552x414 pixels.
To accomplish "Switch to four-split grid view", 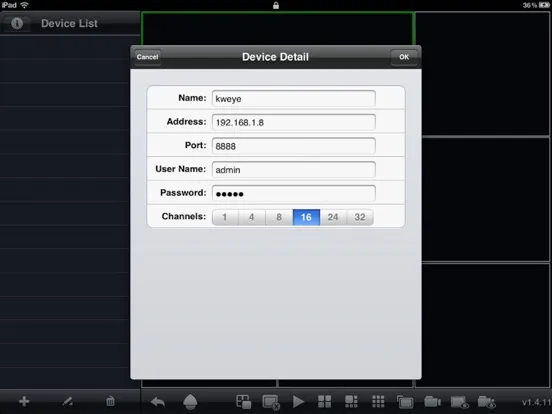I will (x=325, y=401).
